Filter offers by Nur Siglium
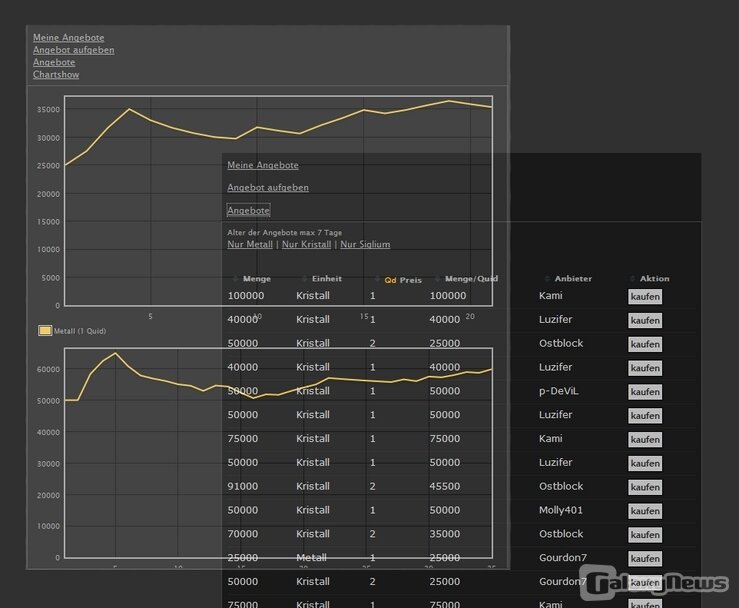Viewport: 739px width, 608px height. [x=365, y=245]
